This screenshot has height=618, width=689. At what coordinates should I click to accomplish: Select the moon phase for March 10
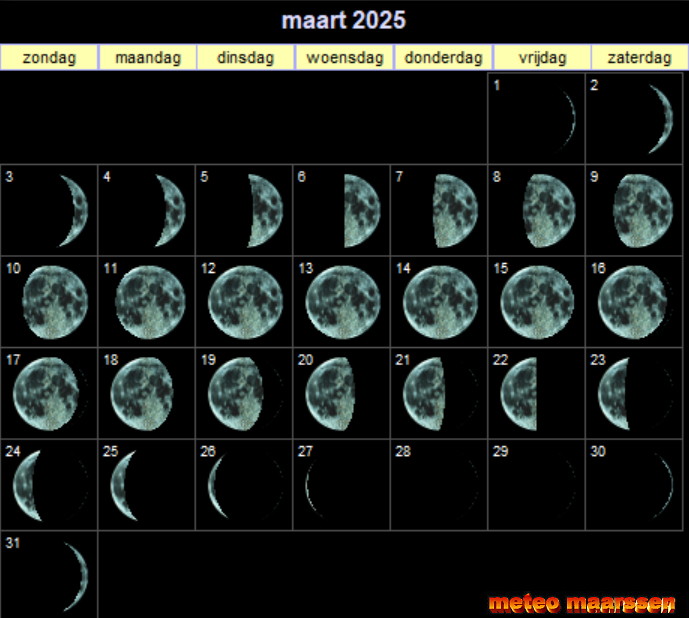pyautogui.click(x=55, y=302)
